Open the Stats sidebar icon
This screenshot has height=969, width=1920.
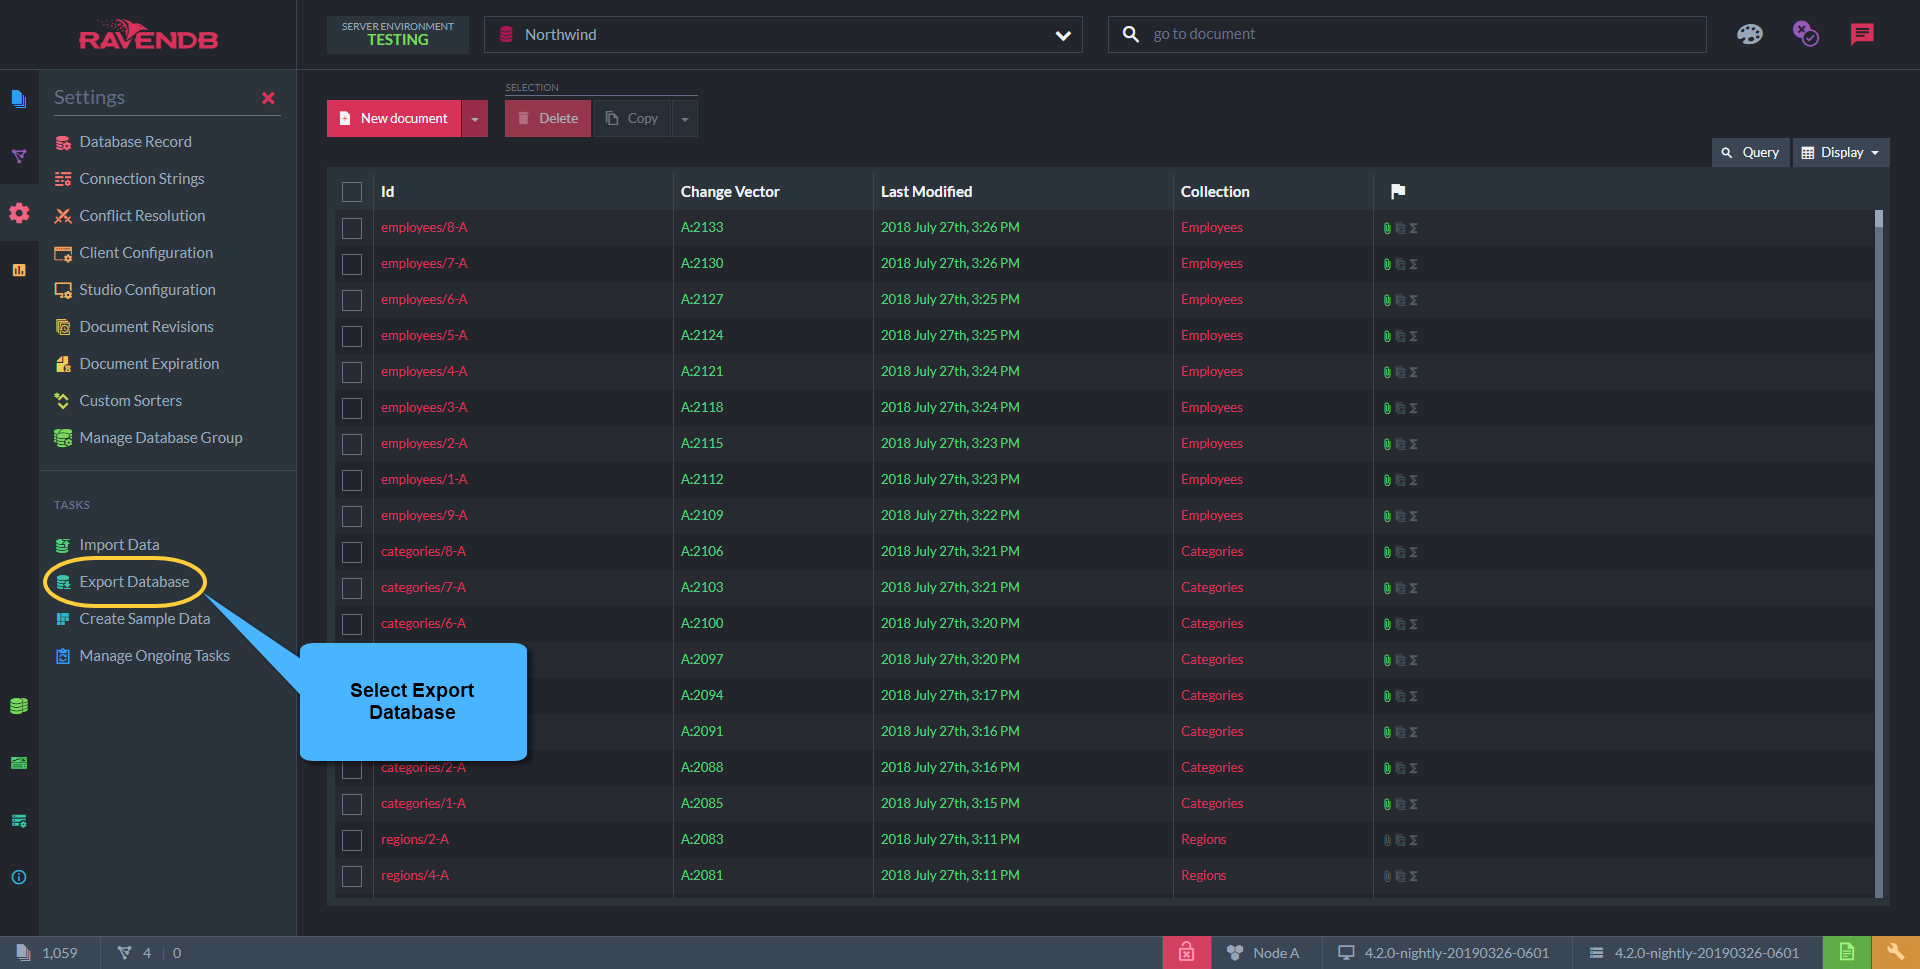click(19, 270)
